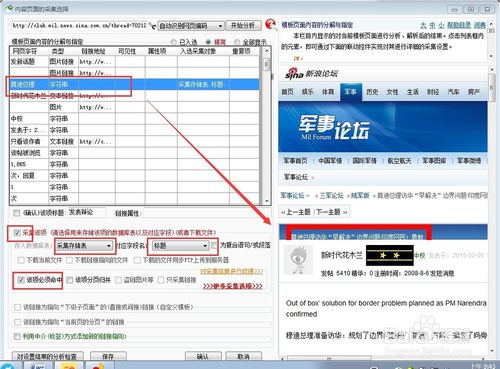The width and height of the screenshot is (500, 369).
Task: Select the 中校 table row
Action: pos(134,119)
